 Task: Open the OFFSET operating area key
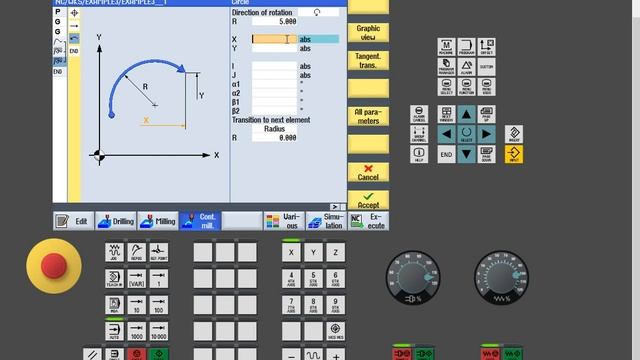click(486, 47)
